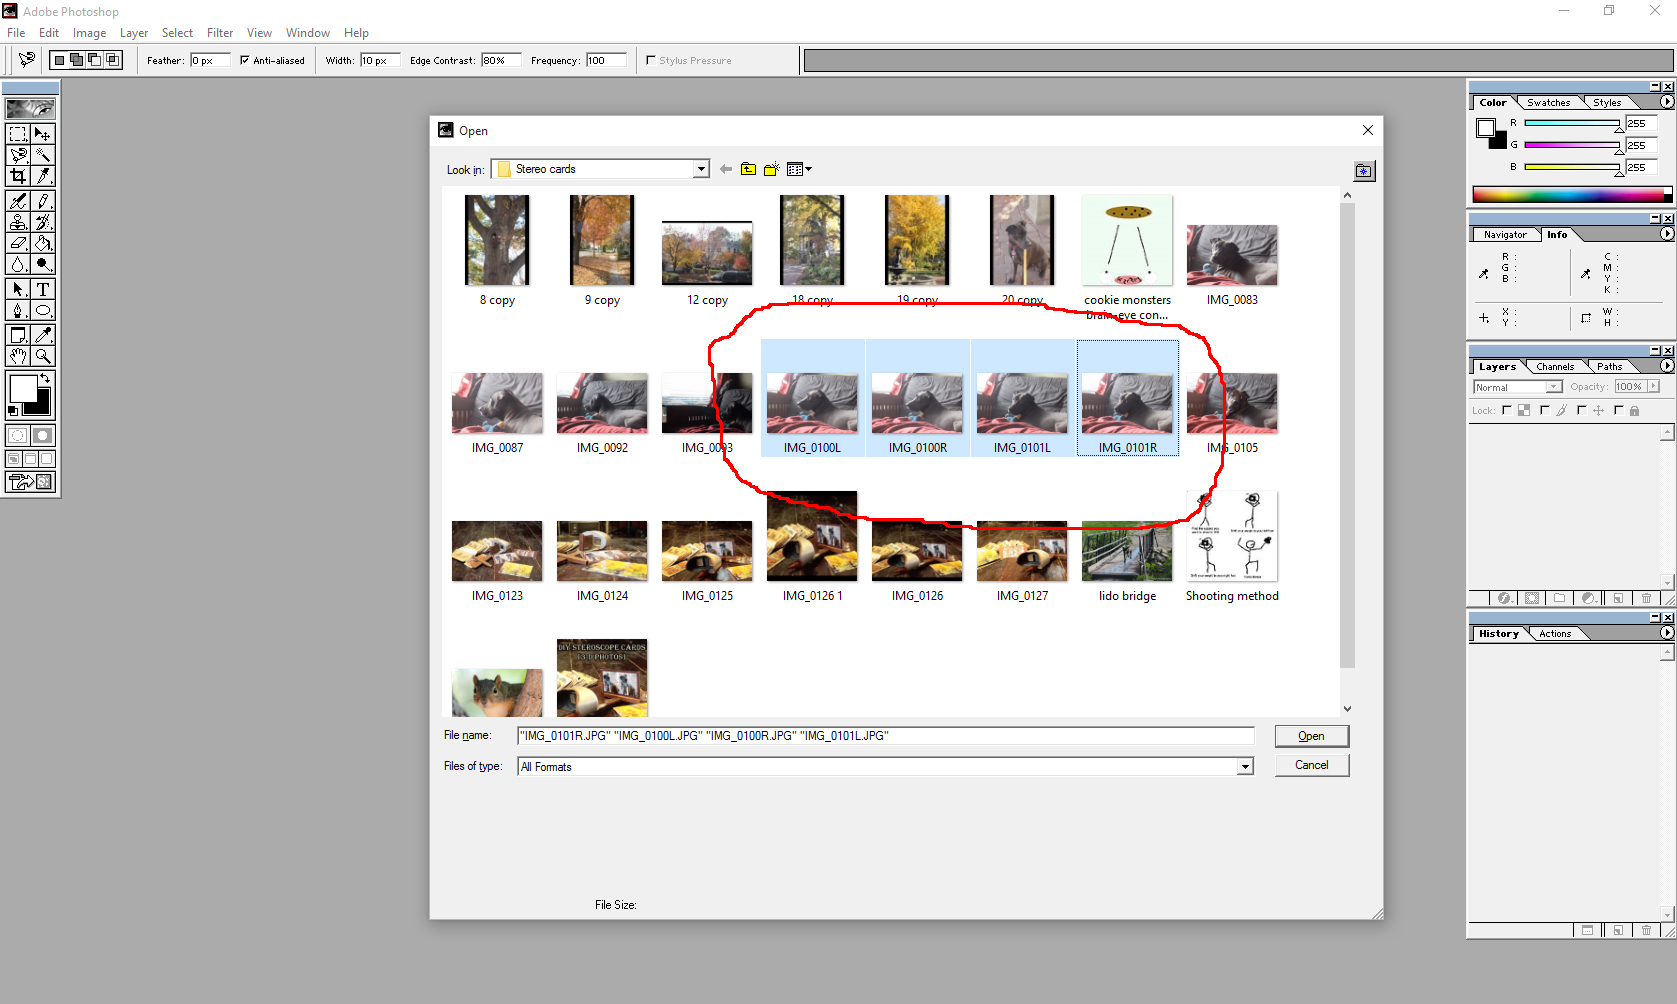Open the Info palette flyout menu
Screen dimensions: 1677x1004
(x=1667, y=234)
